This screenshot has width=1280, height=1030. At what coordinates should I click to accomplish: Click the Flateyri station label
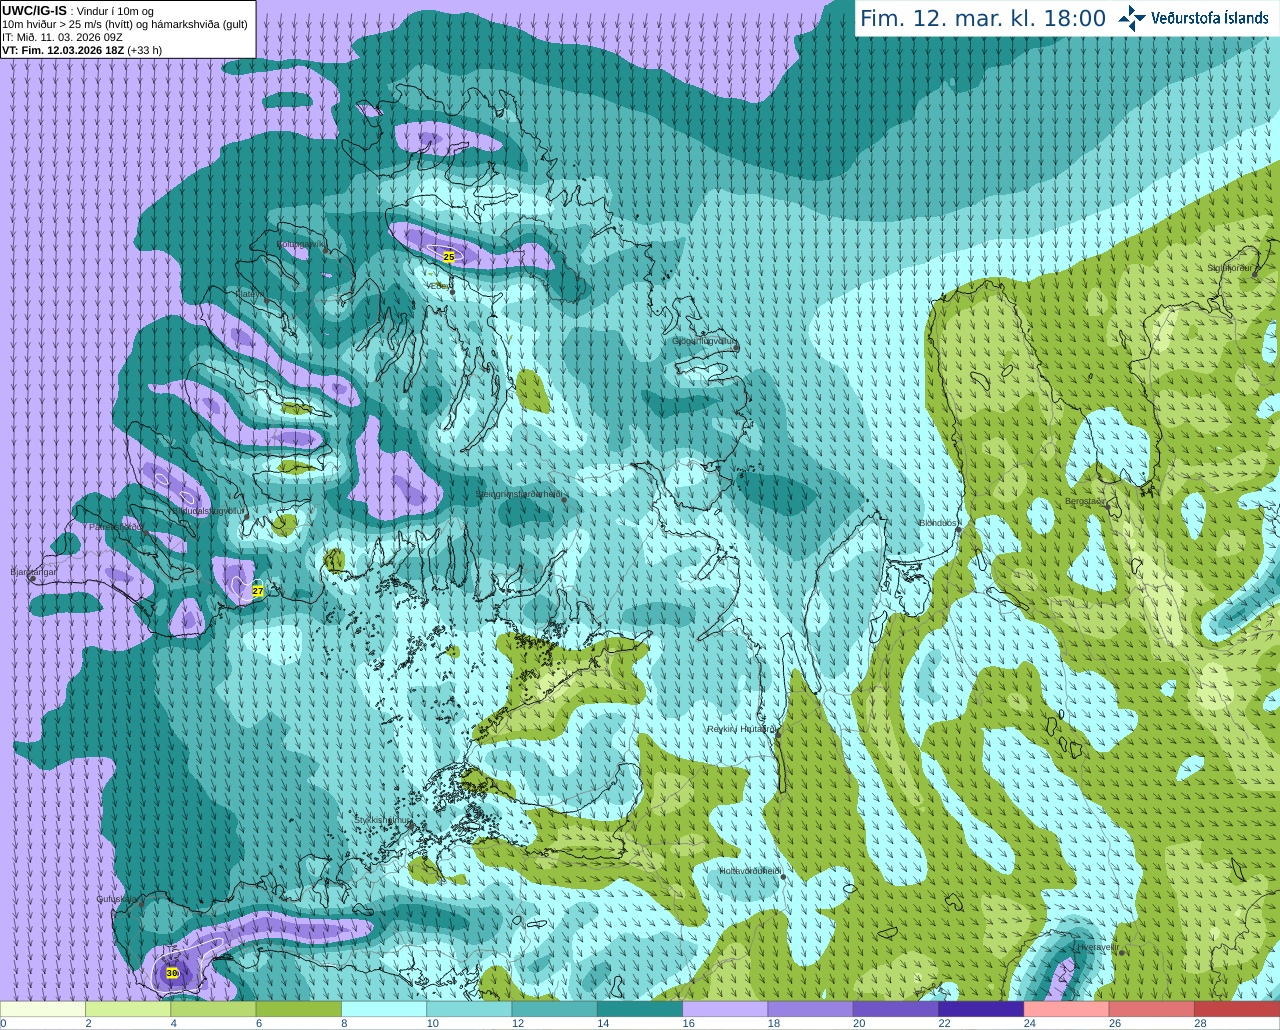click(x=249, y=294)
